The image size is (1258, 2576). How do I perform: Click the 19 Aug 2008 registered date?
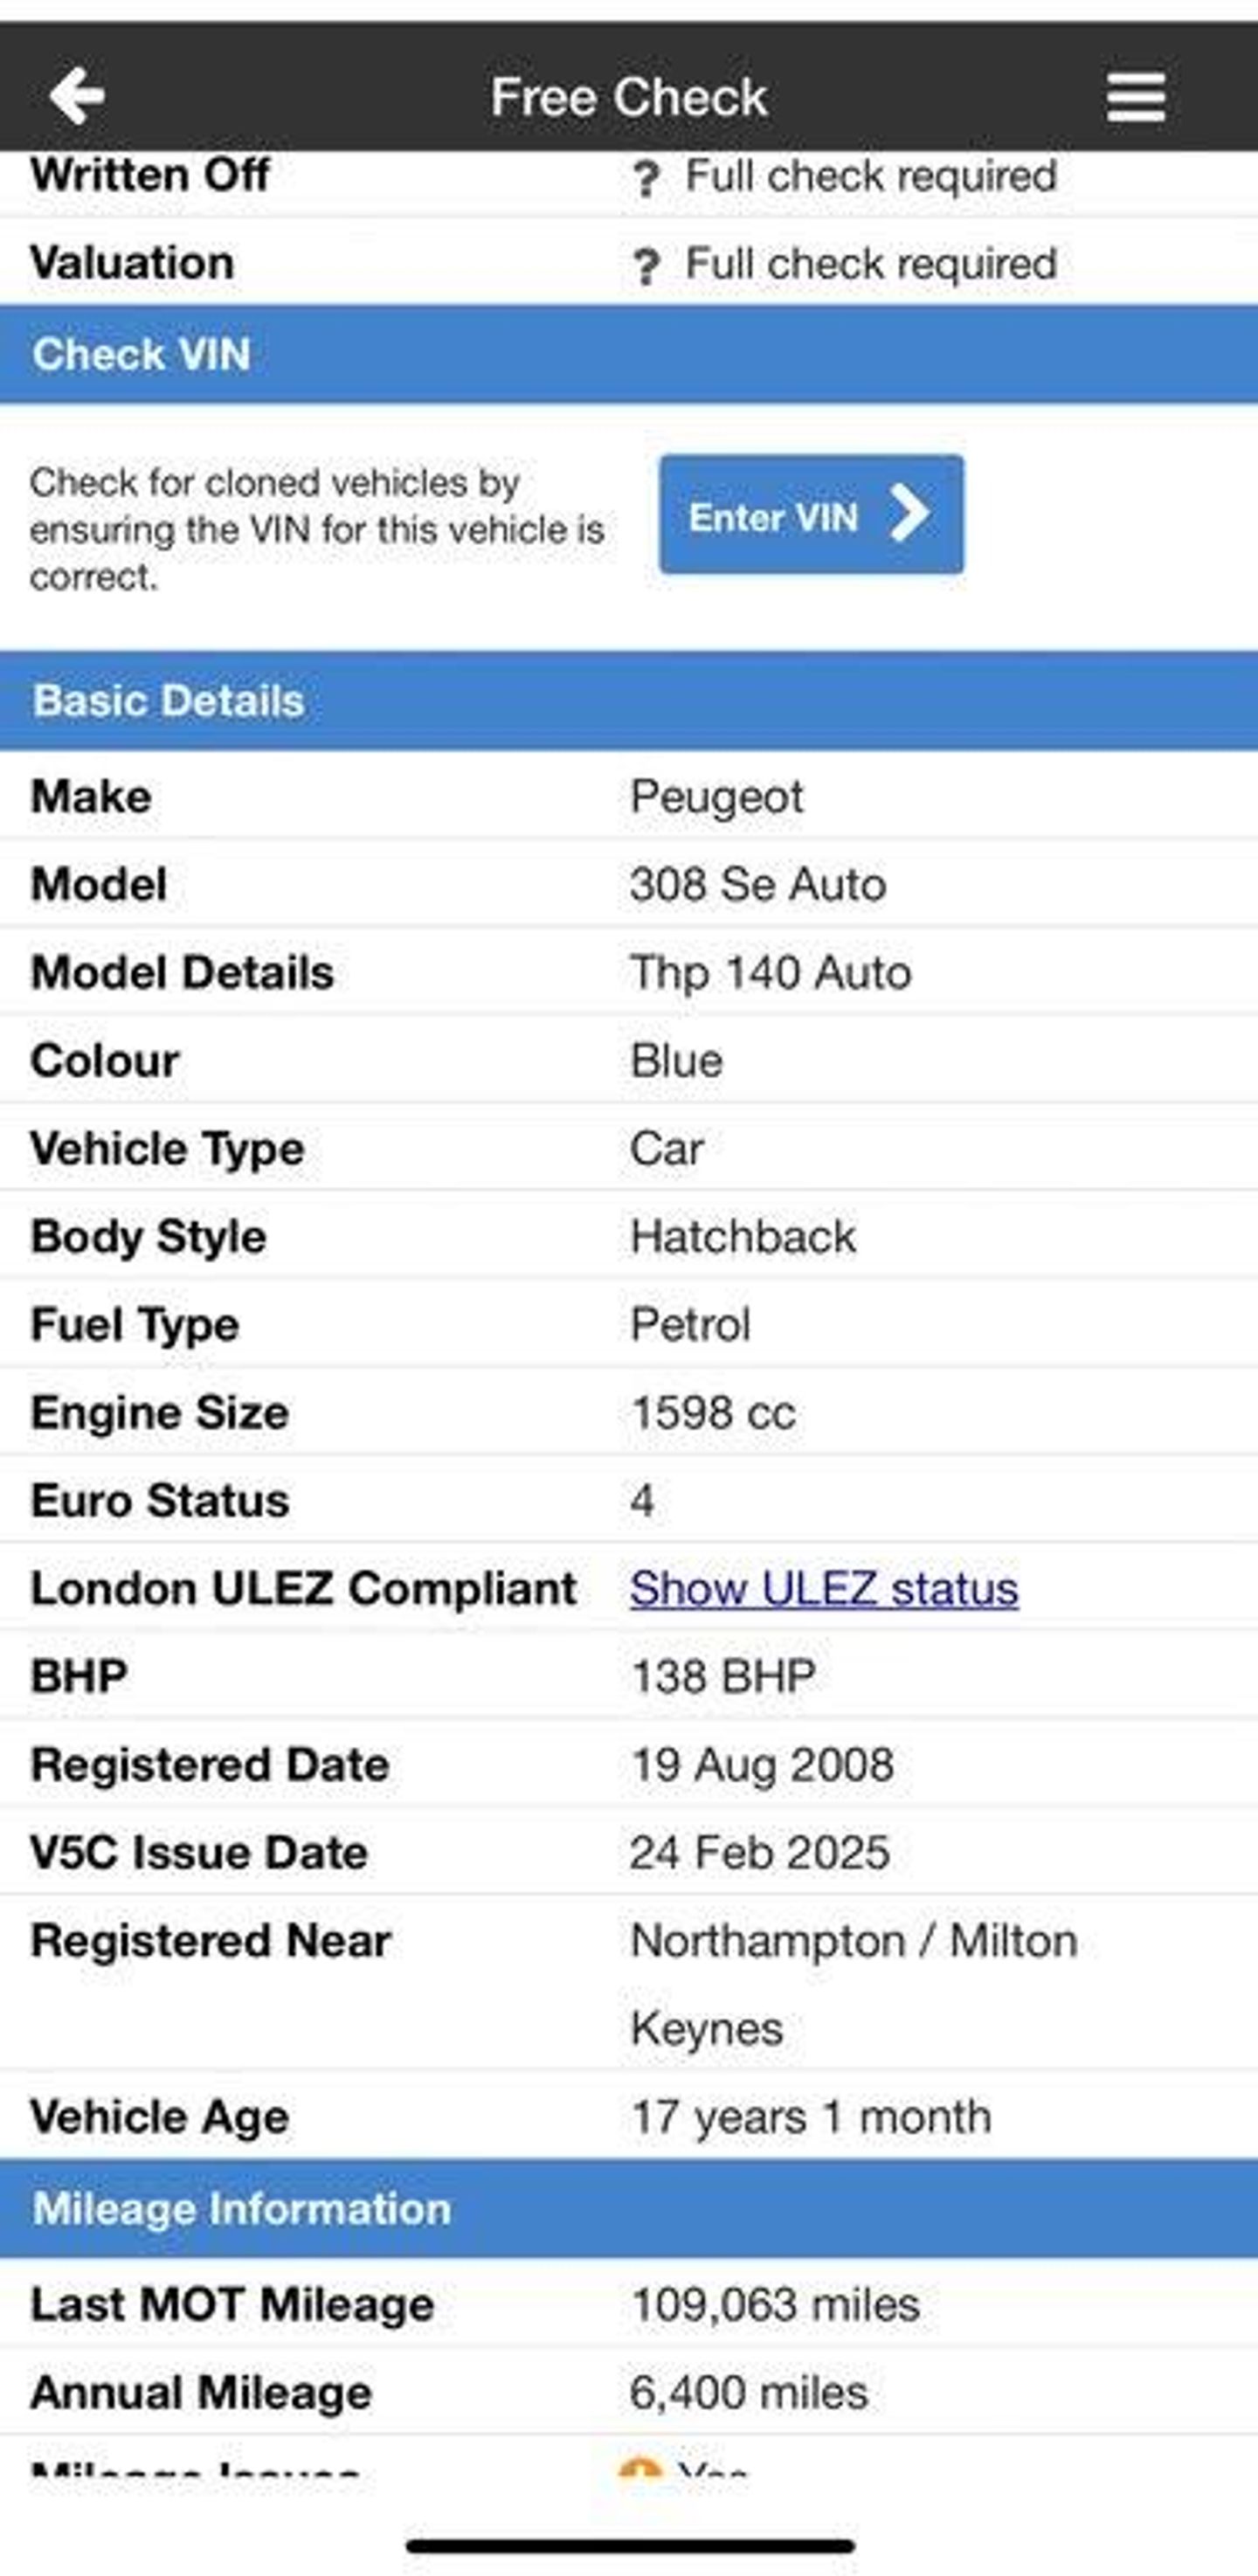pyautogui.click(x=762, y=1765)
